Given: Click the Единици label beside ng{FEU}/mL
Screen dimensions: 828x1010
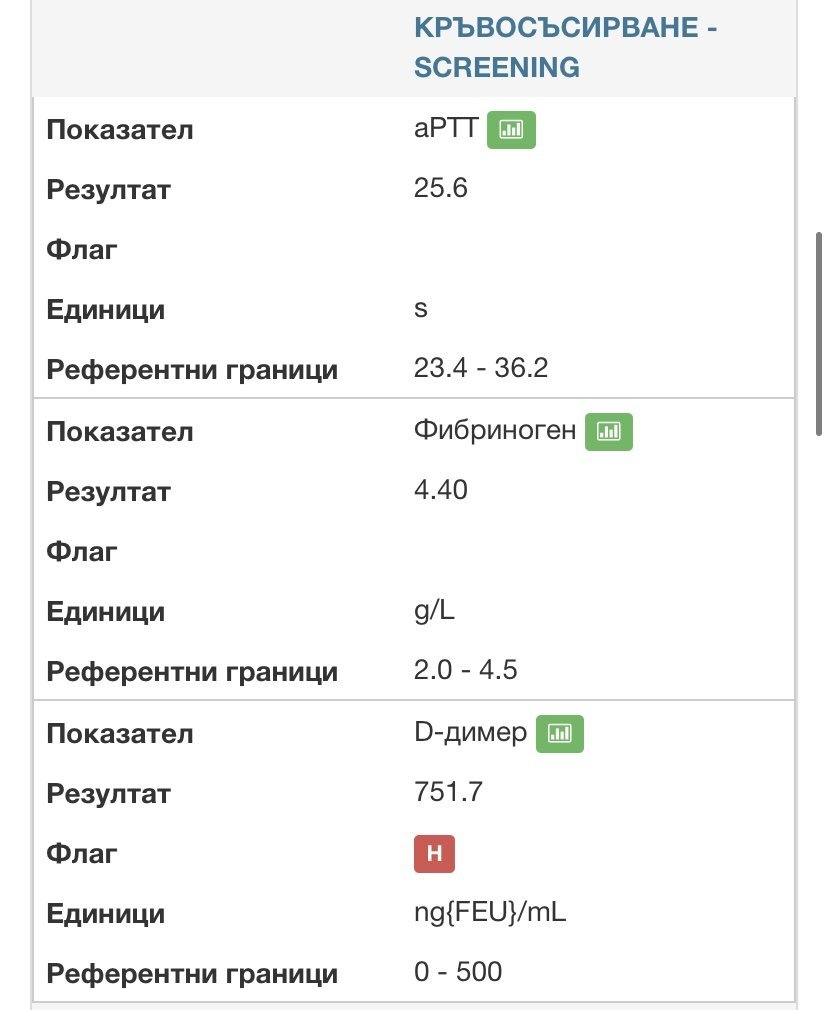Looking at the screenshot, I should click(x=106, y=914).
